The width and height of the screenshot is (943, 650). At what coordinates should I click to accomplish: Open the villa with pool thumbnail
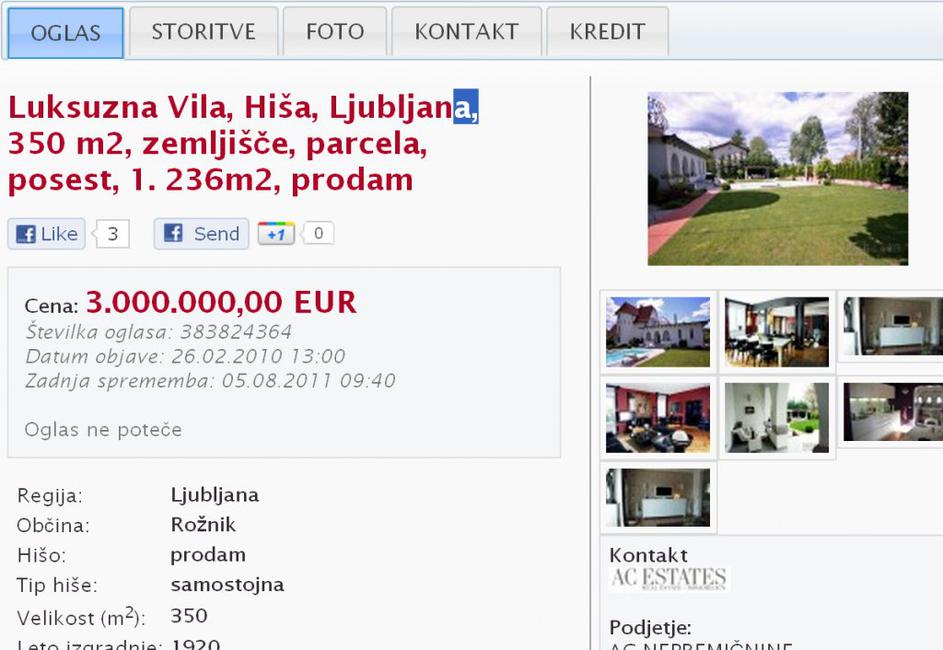pyautogui.click(x=658, y=332)
